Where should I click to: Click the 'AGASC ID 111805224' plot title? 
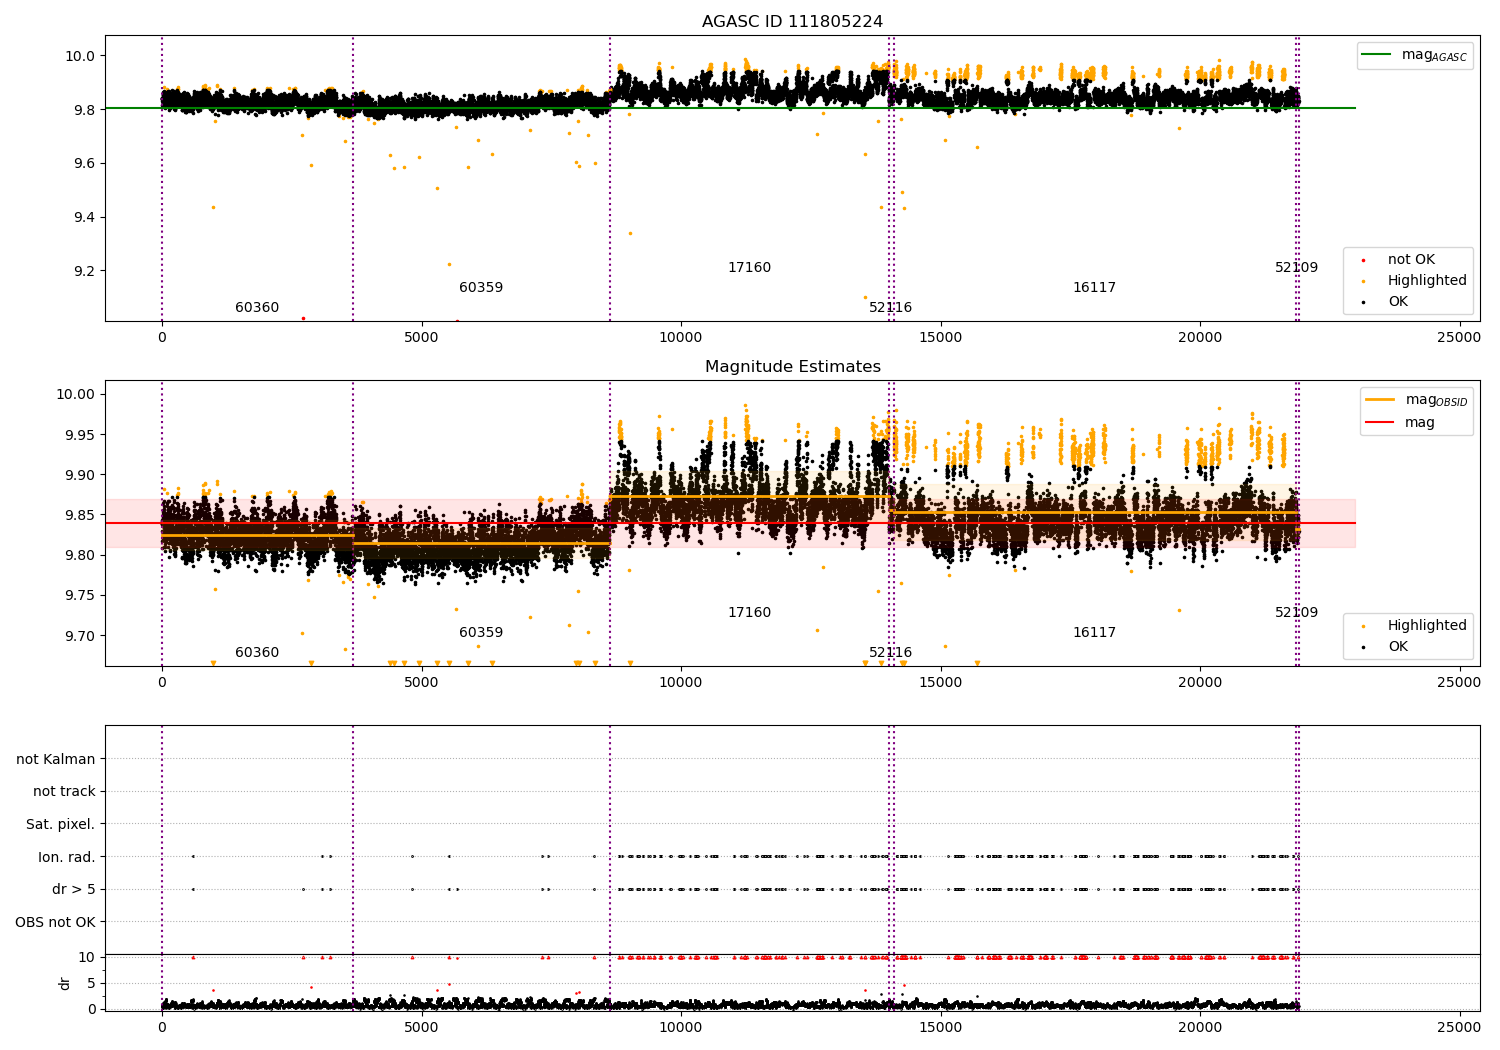click(x=792, y=22)
